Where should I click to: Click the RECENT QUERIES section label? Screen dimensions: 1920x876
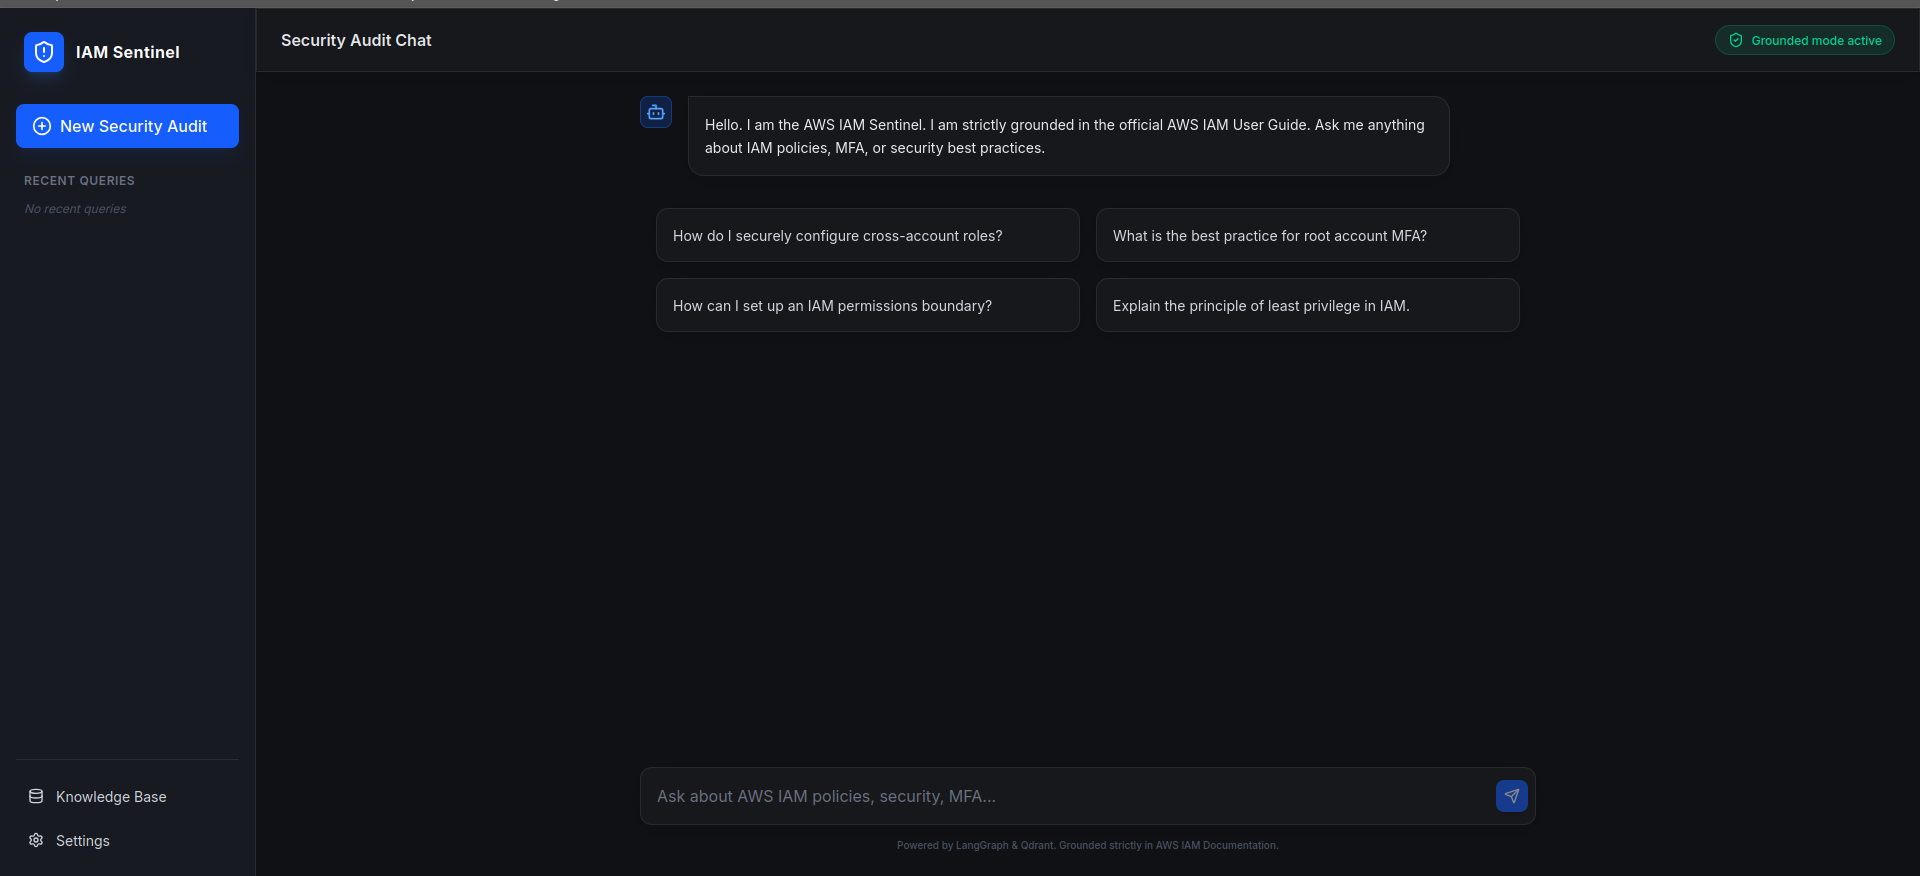(79, 181)
